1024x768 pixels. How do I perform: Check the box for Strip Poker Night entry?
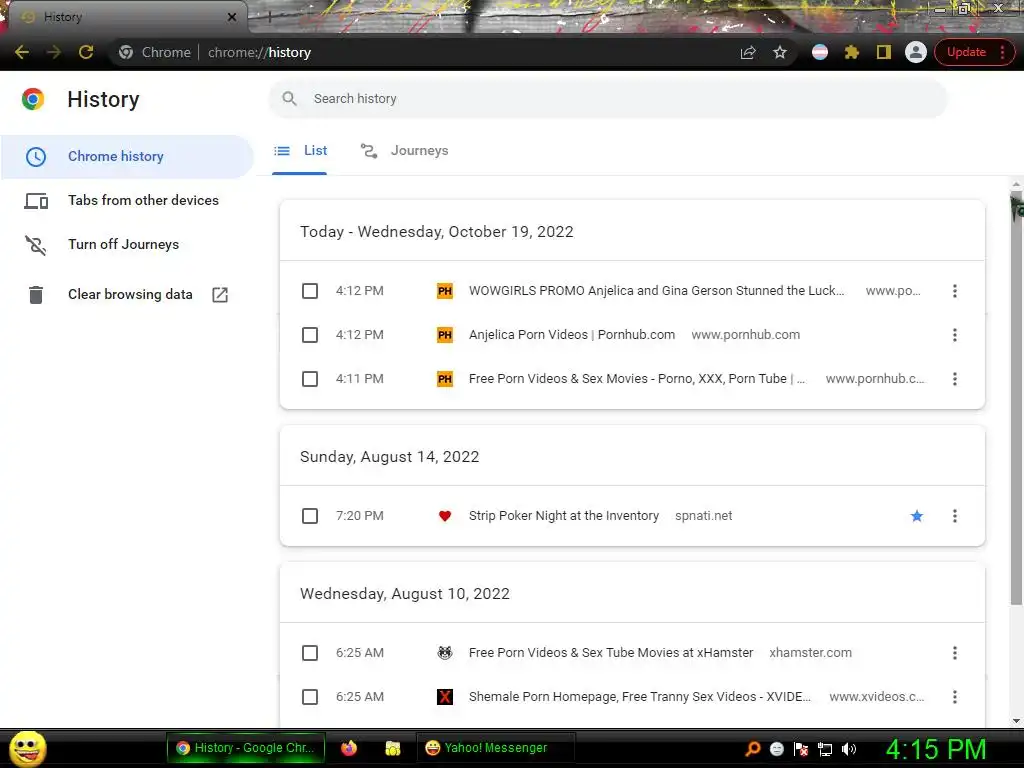pos(310,516)
